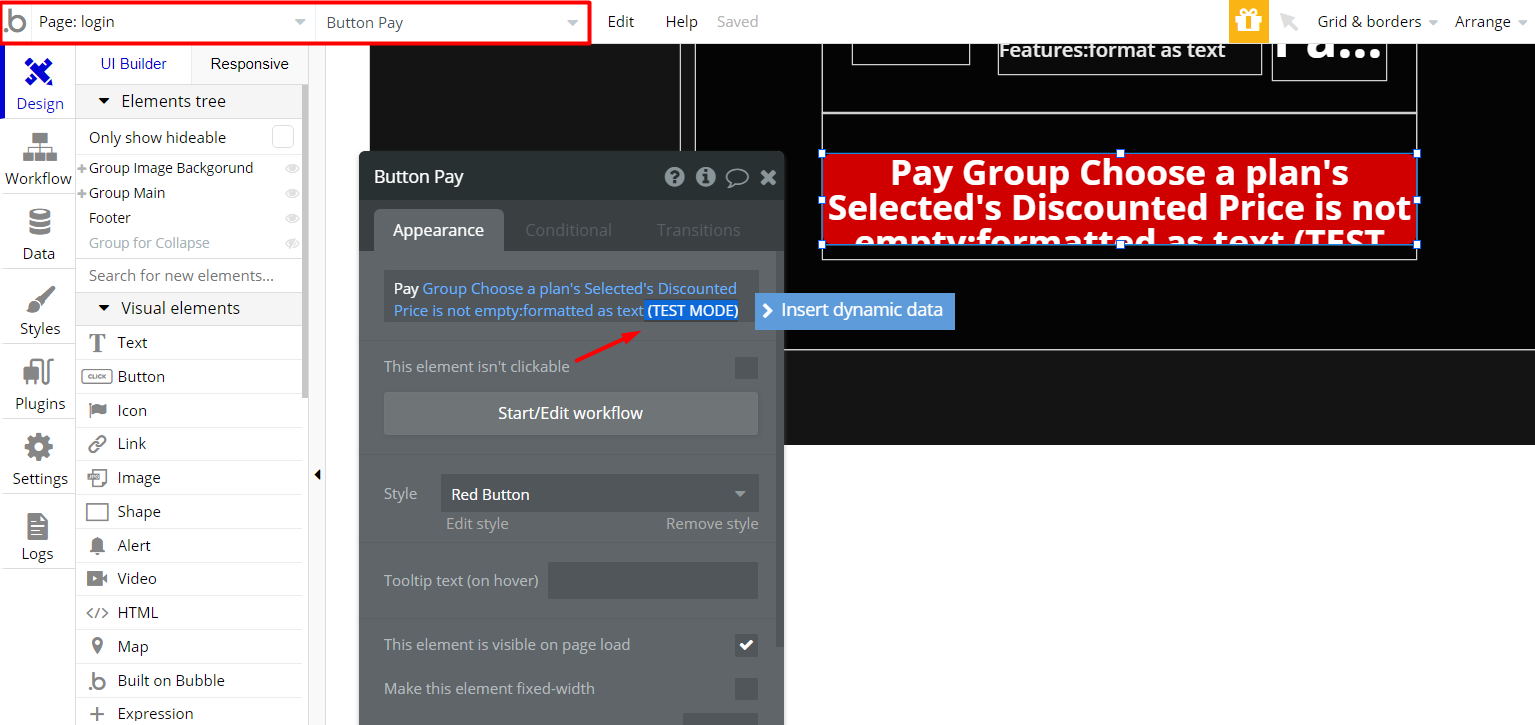
Task: Open the Help menu
Action: pyautogui.click(x=682, y=22)
